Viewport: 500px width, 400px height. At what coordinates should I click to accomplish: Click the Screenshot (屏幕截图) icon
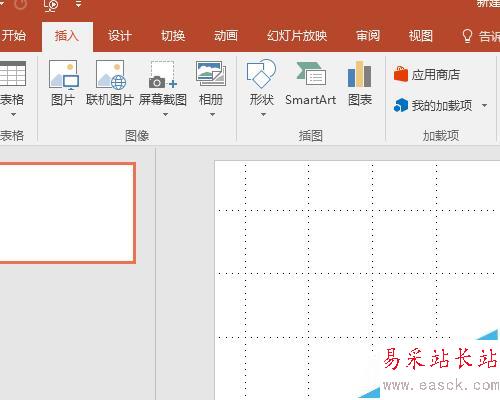162,75
